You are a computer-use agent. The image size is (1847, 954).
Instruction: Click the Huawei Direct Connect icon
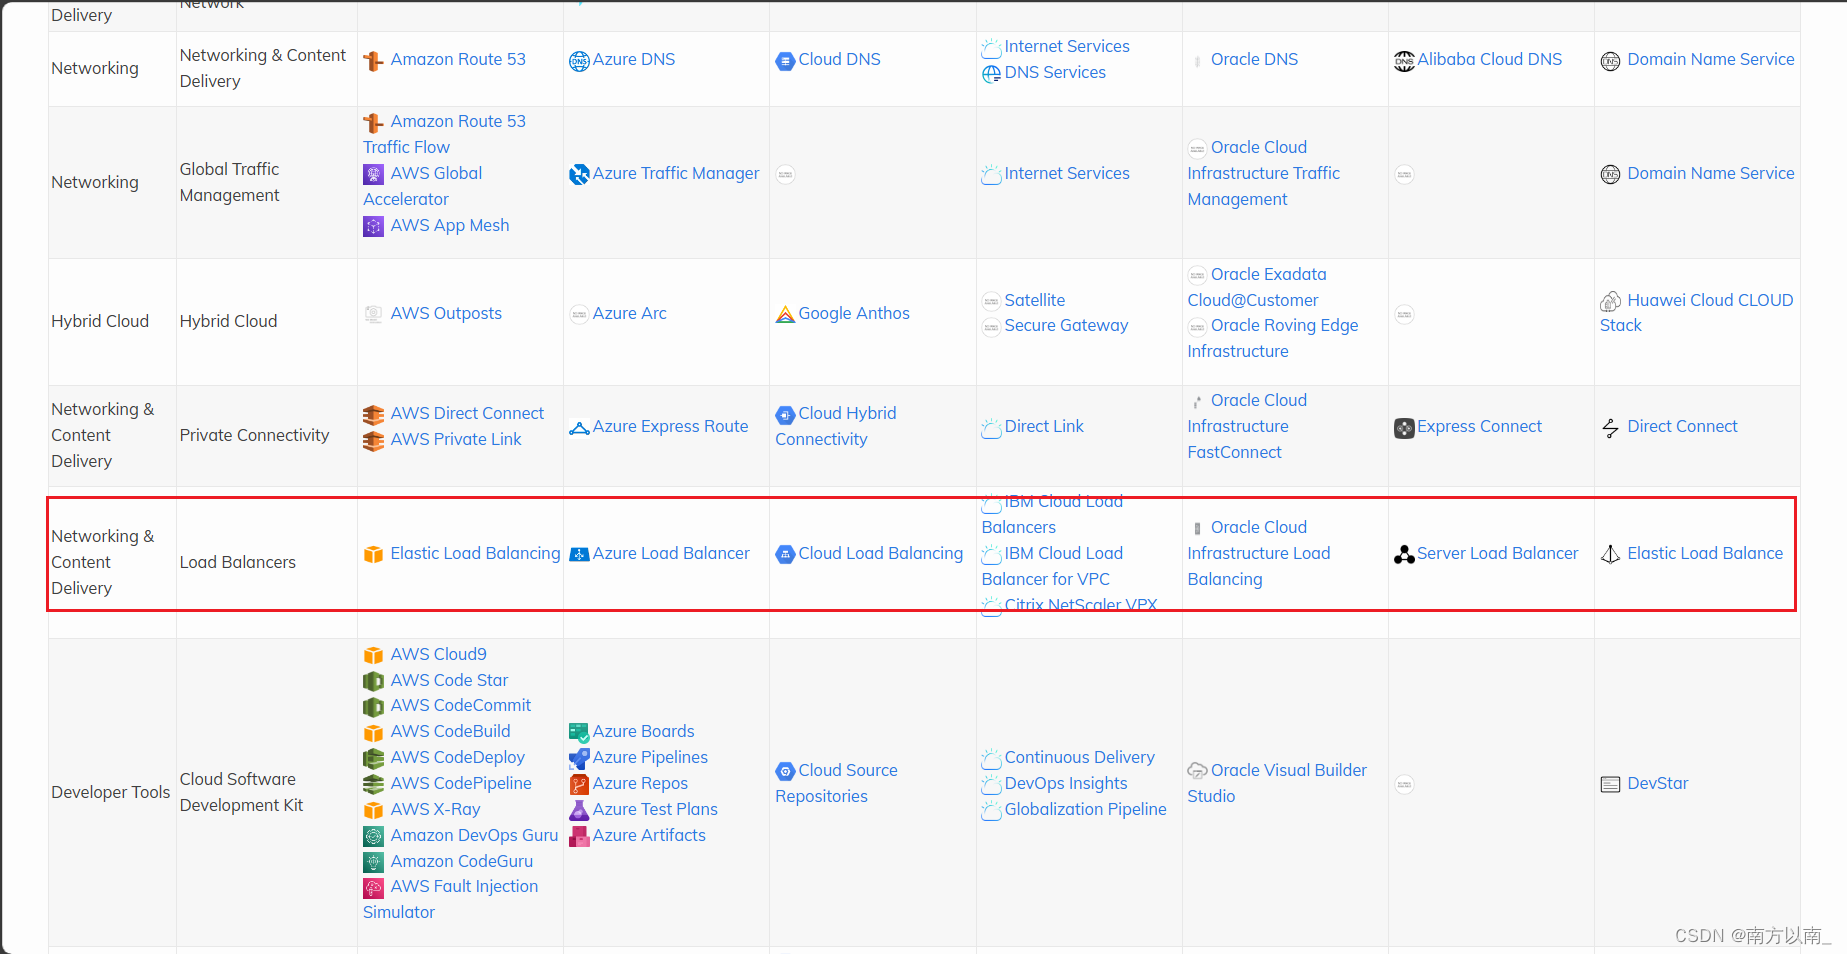point(1610,428)
